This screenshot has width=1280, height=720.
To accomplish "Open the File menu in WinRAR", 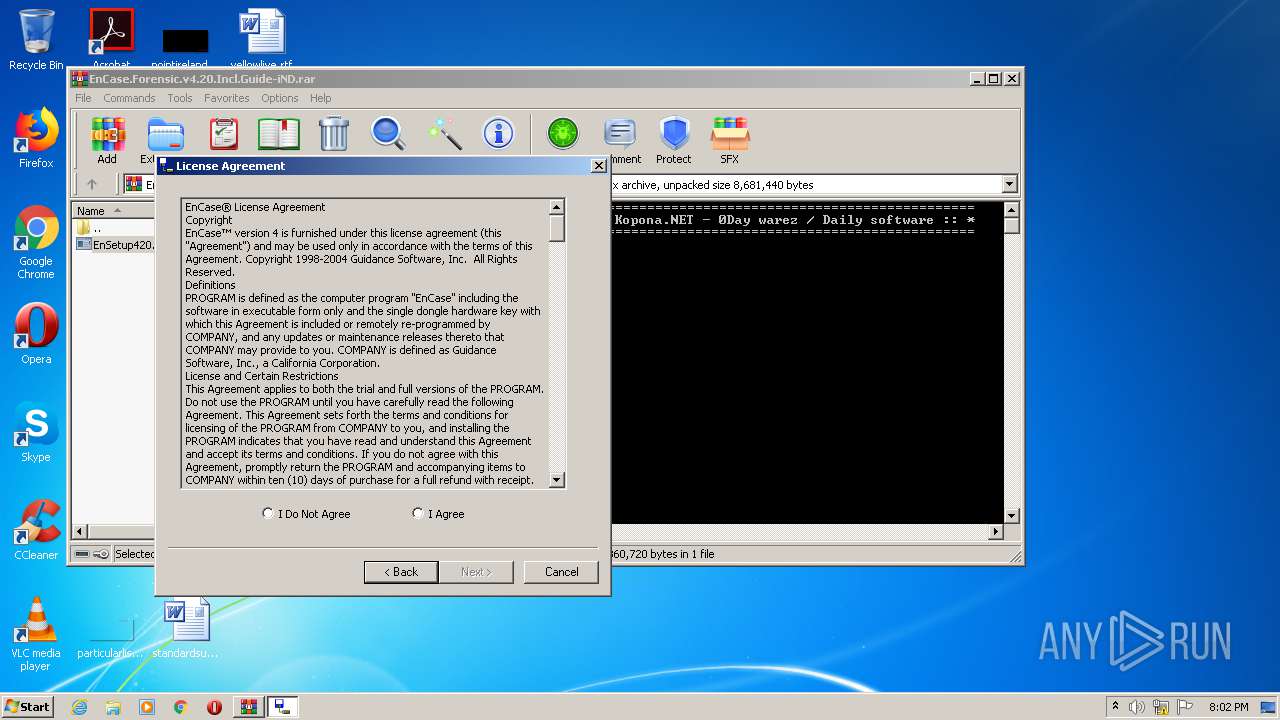I will [x=83, y=98].
